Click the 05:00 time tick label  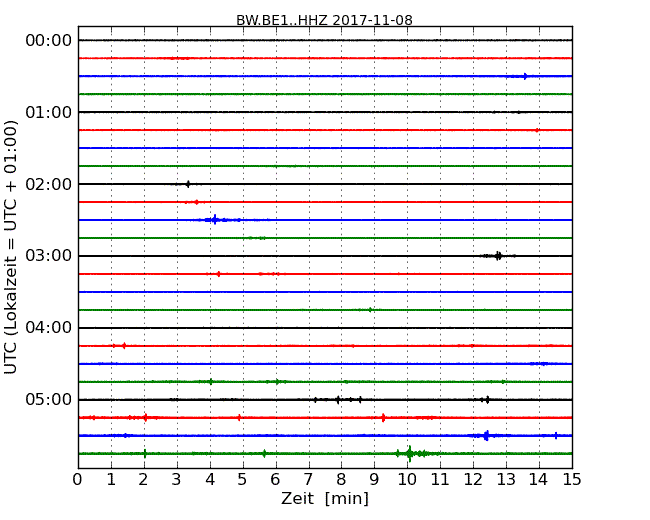pos(49,399)
